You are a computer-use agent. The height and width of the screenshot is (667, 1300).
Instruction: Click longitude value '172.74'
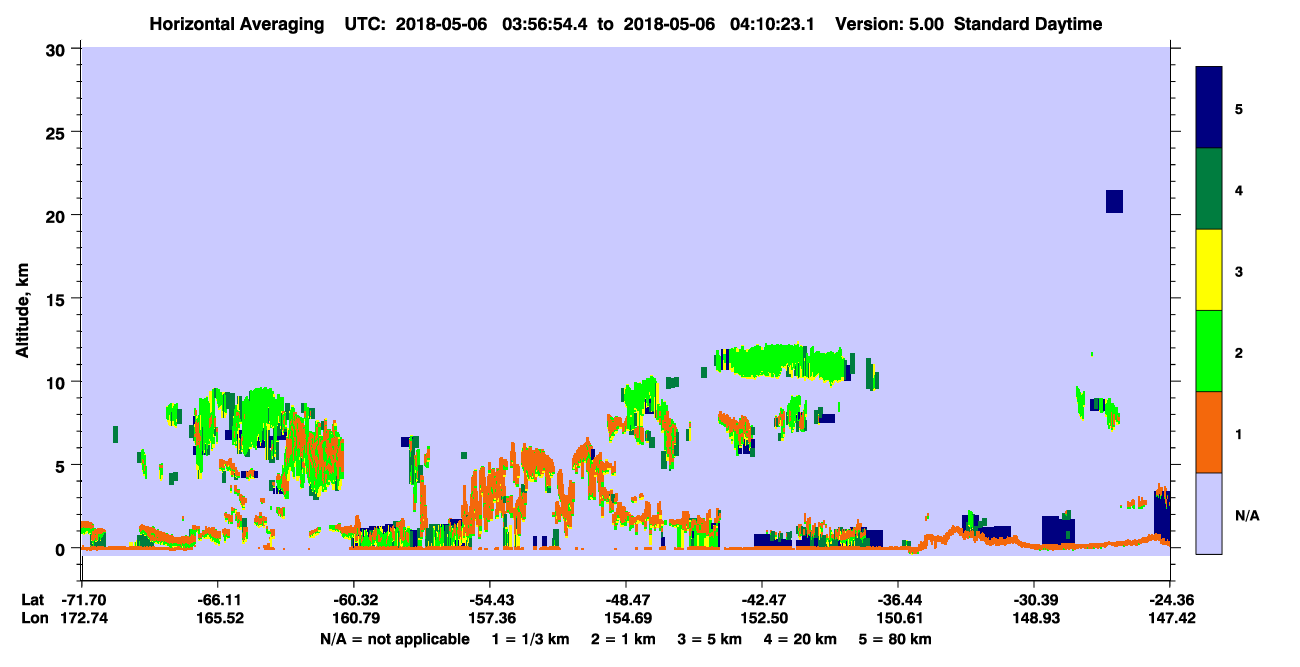pyautogui.click(x=82, y=618)
